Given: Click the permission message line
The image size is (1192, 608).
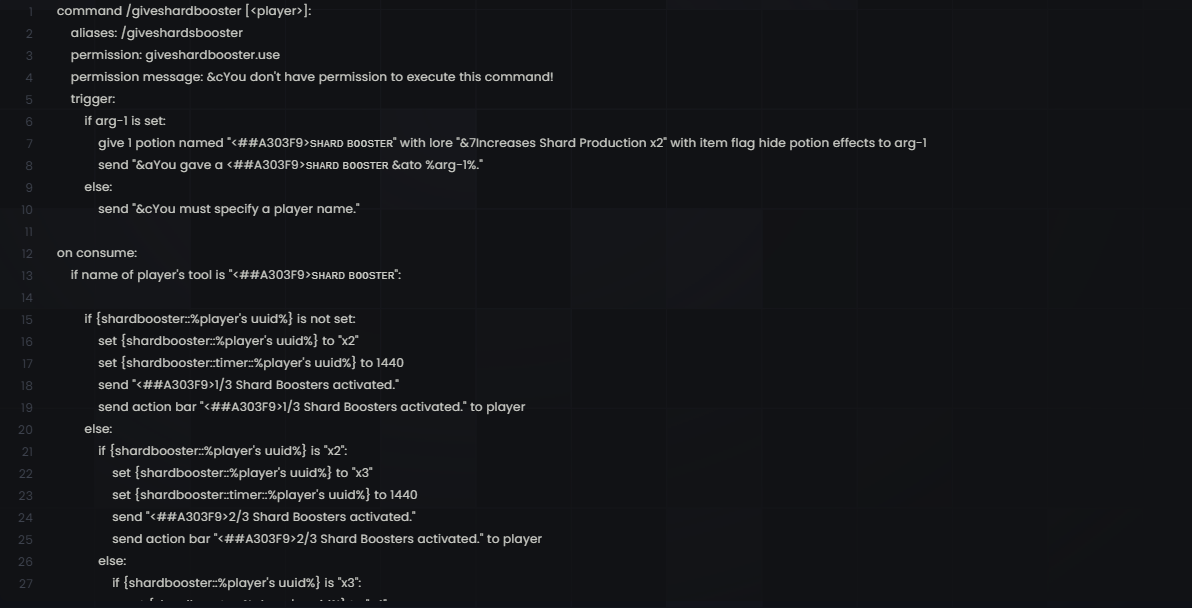Looking at the screenshot, I should coord(311,77).
